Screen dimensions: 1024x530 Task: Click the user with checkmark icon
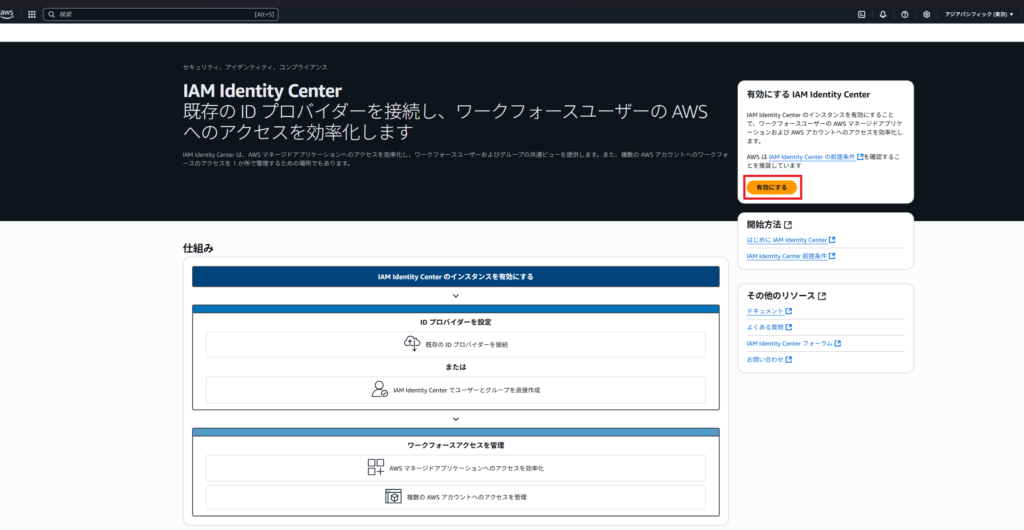(380, 390)
